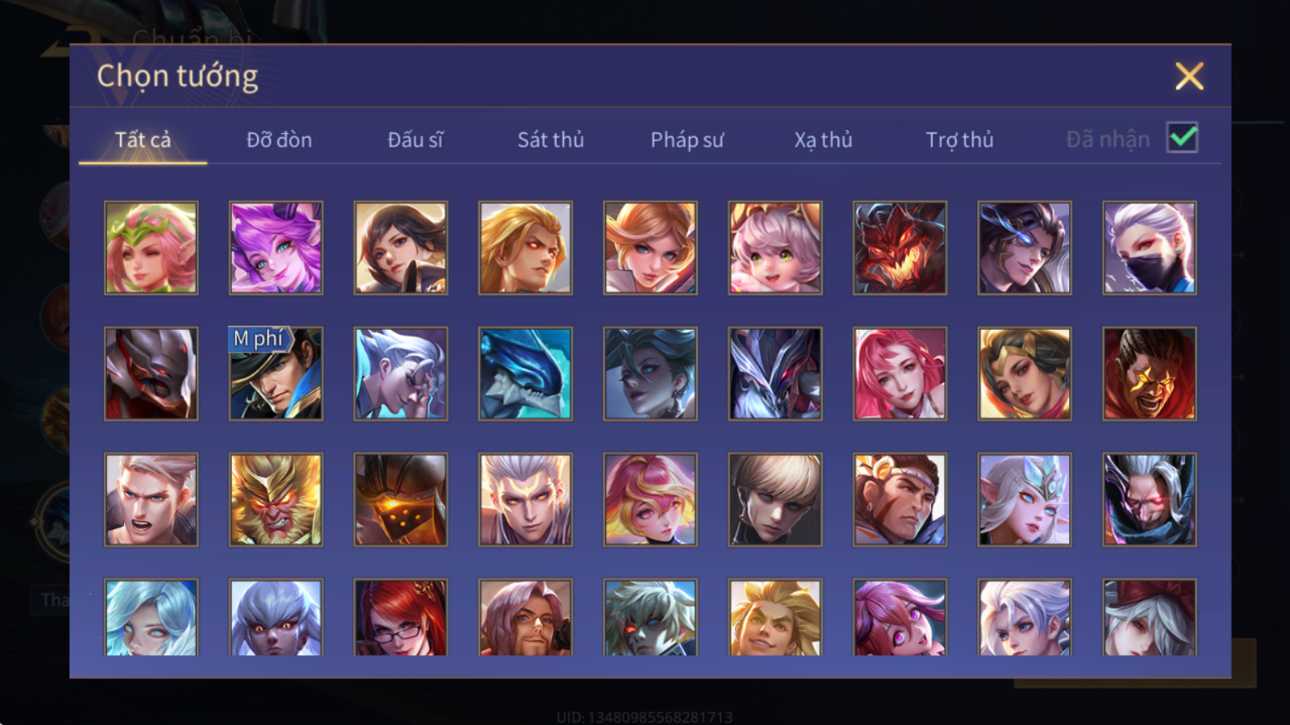1290x725 pixels.
Task: Switch to the 'Xạ thủ' tab
Action: click(x=823, y=140)
